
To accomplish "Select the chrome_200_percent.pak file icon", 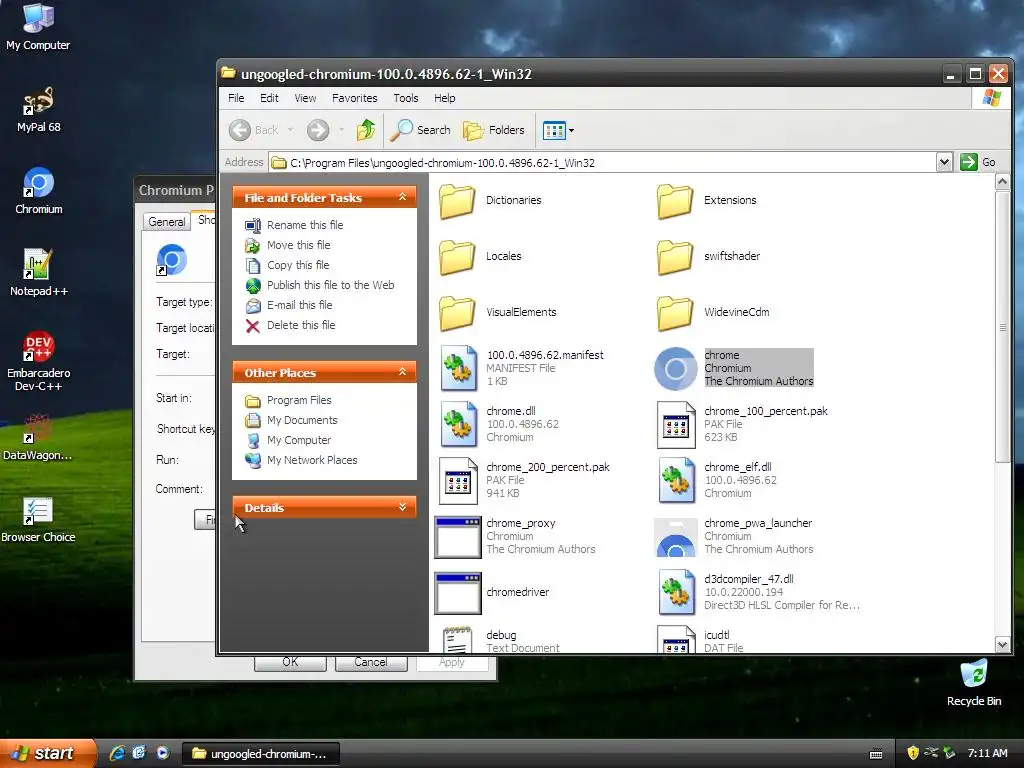I will (458, 481).
